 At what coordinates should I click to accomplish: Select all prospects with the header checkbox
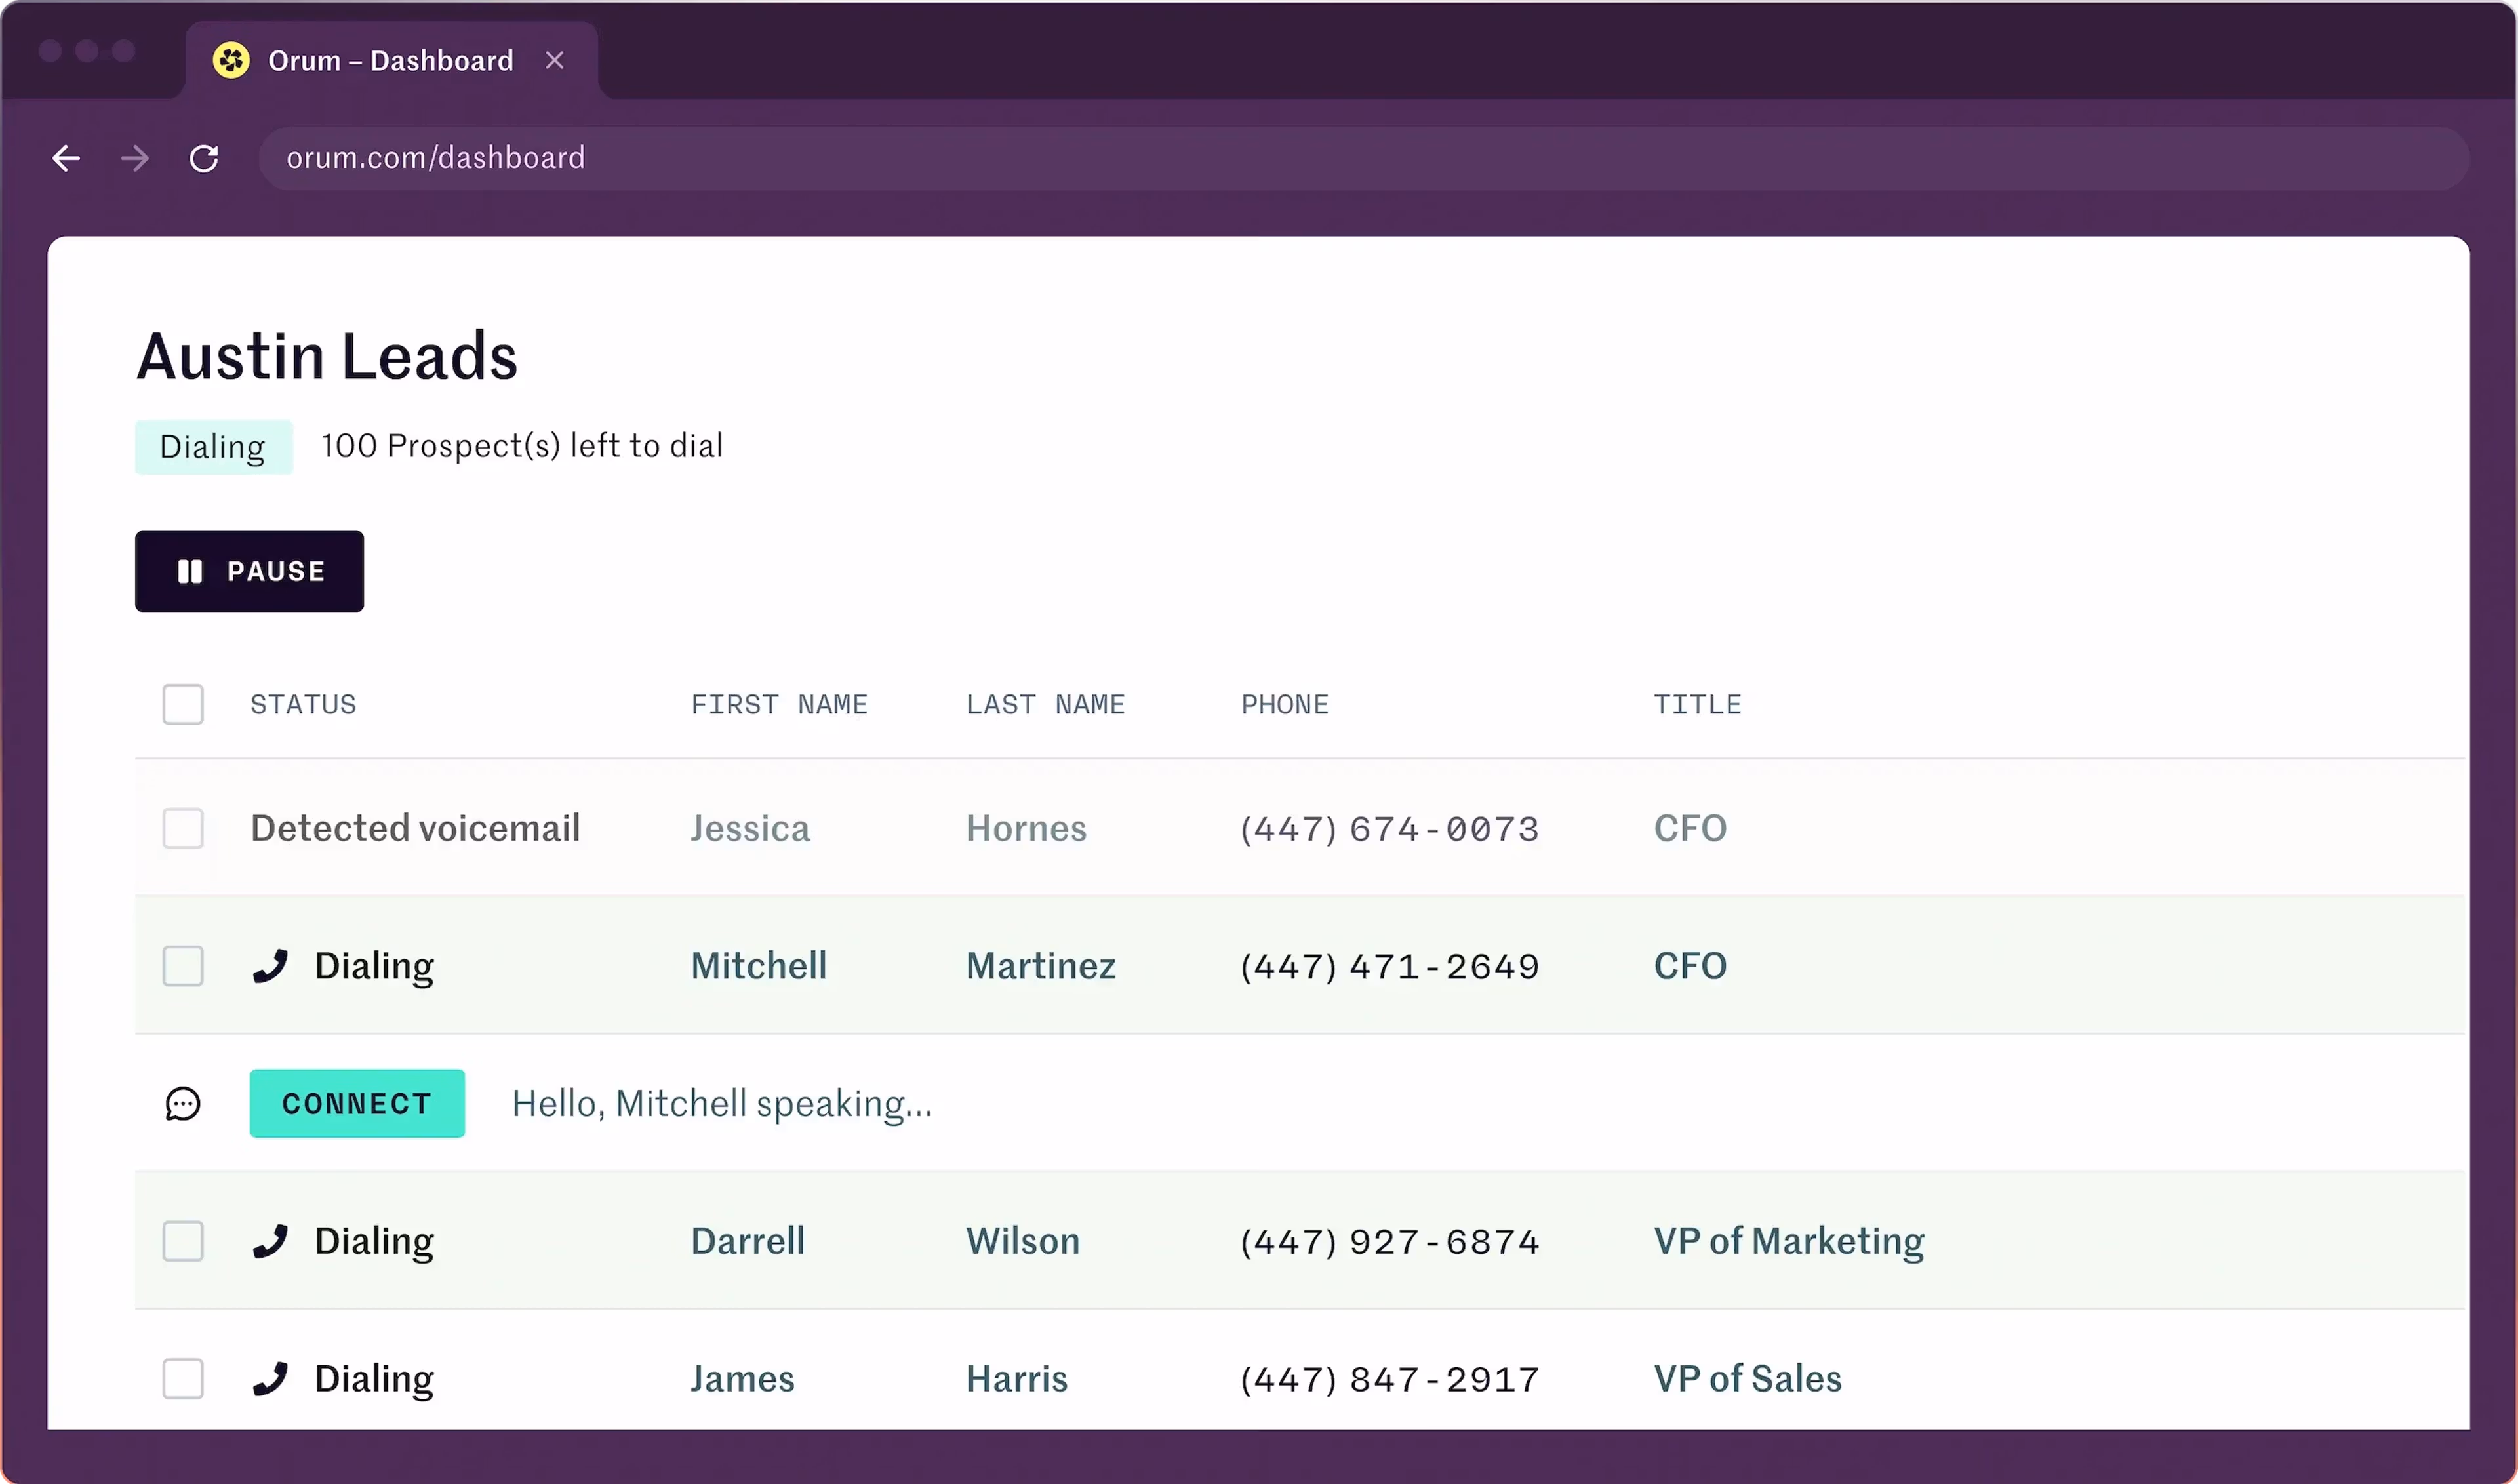tap(183, 704)
